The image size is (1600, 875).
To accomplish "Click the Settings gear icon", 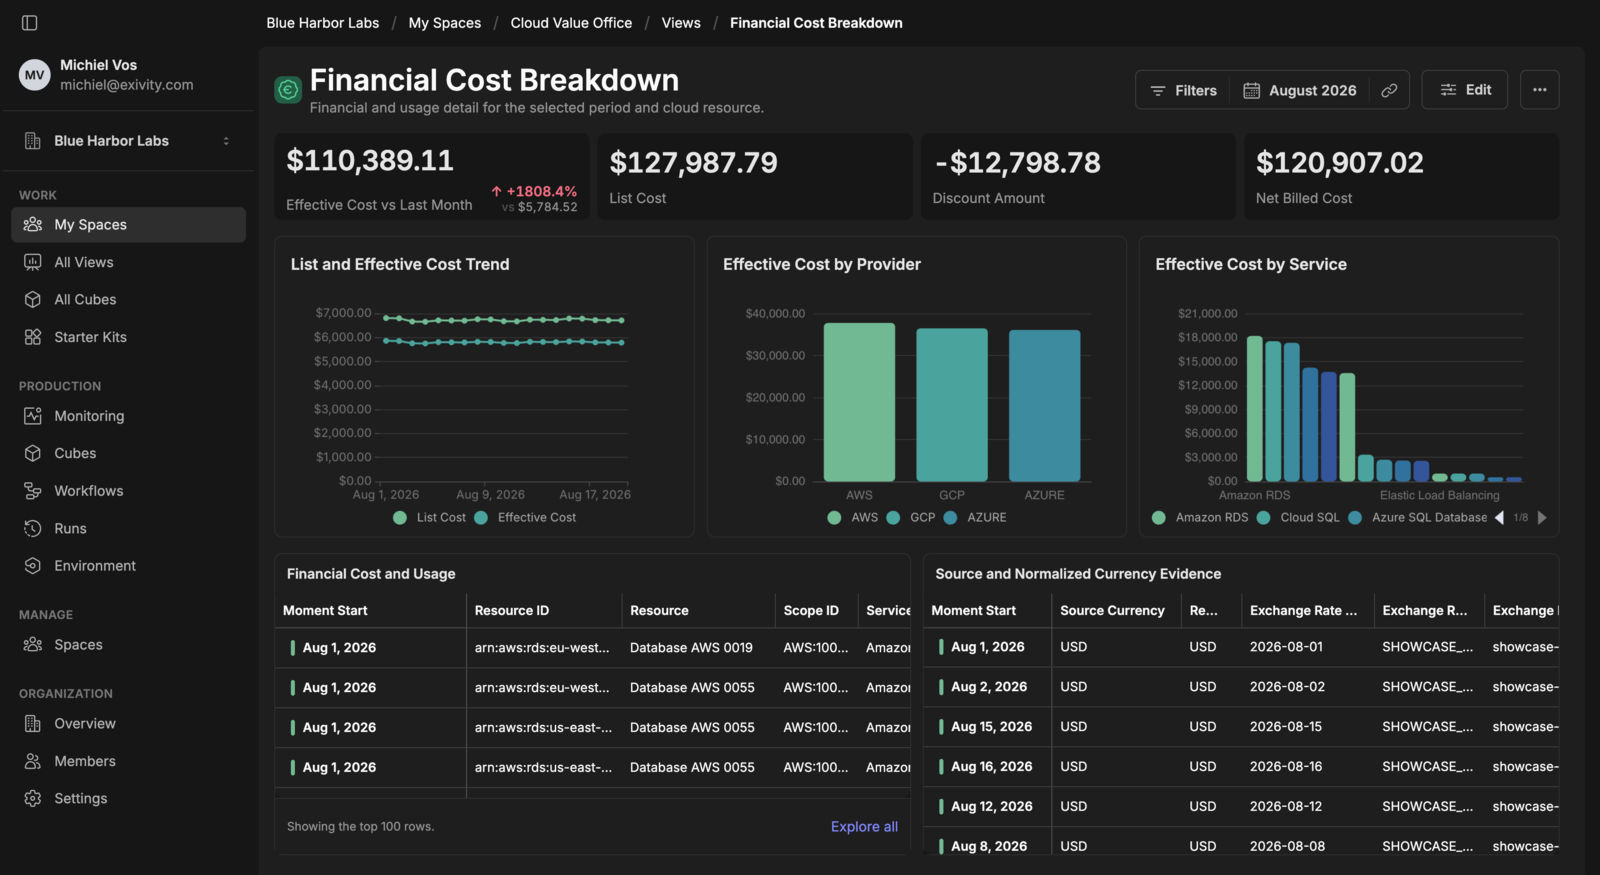I will click(x=33, y=799).
